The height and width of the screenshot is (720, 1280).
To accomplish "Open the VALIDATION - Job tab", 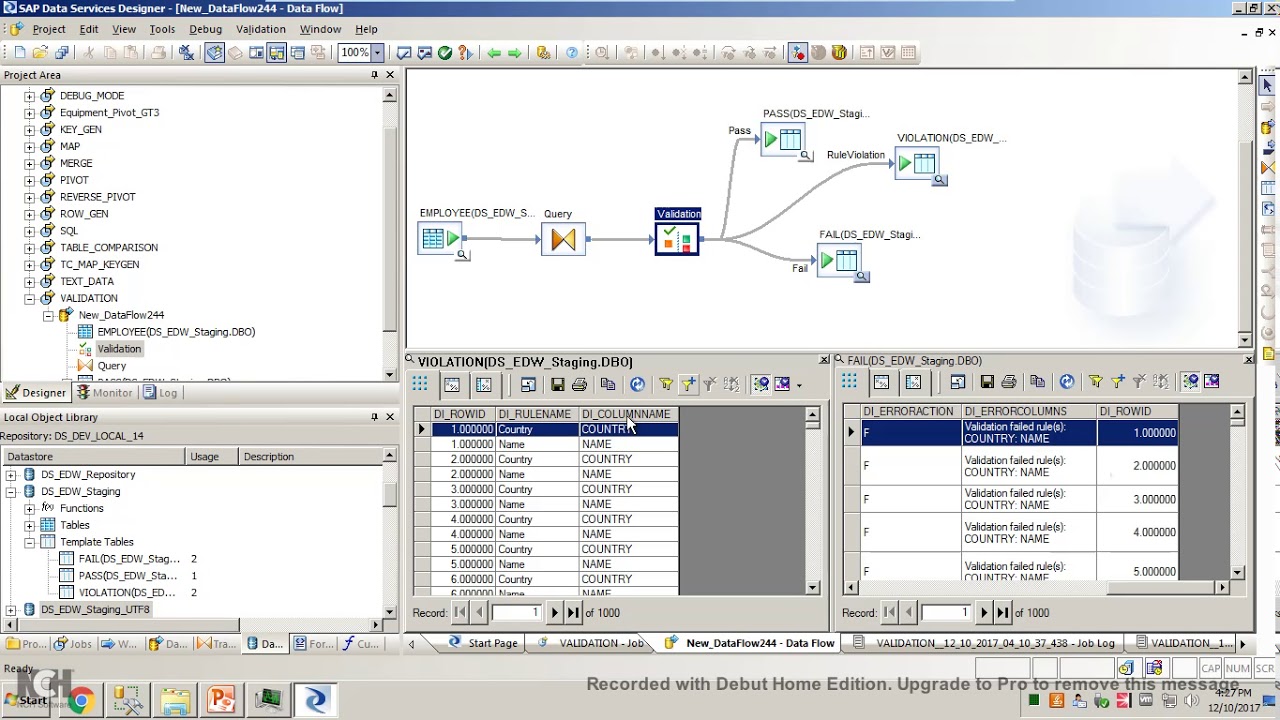I will tap(593, 643).
